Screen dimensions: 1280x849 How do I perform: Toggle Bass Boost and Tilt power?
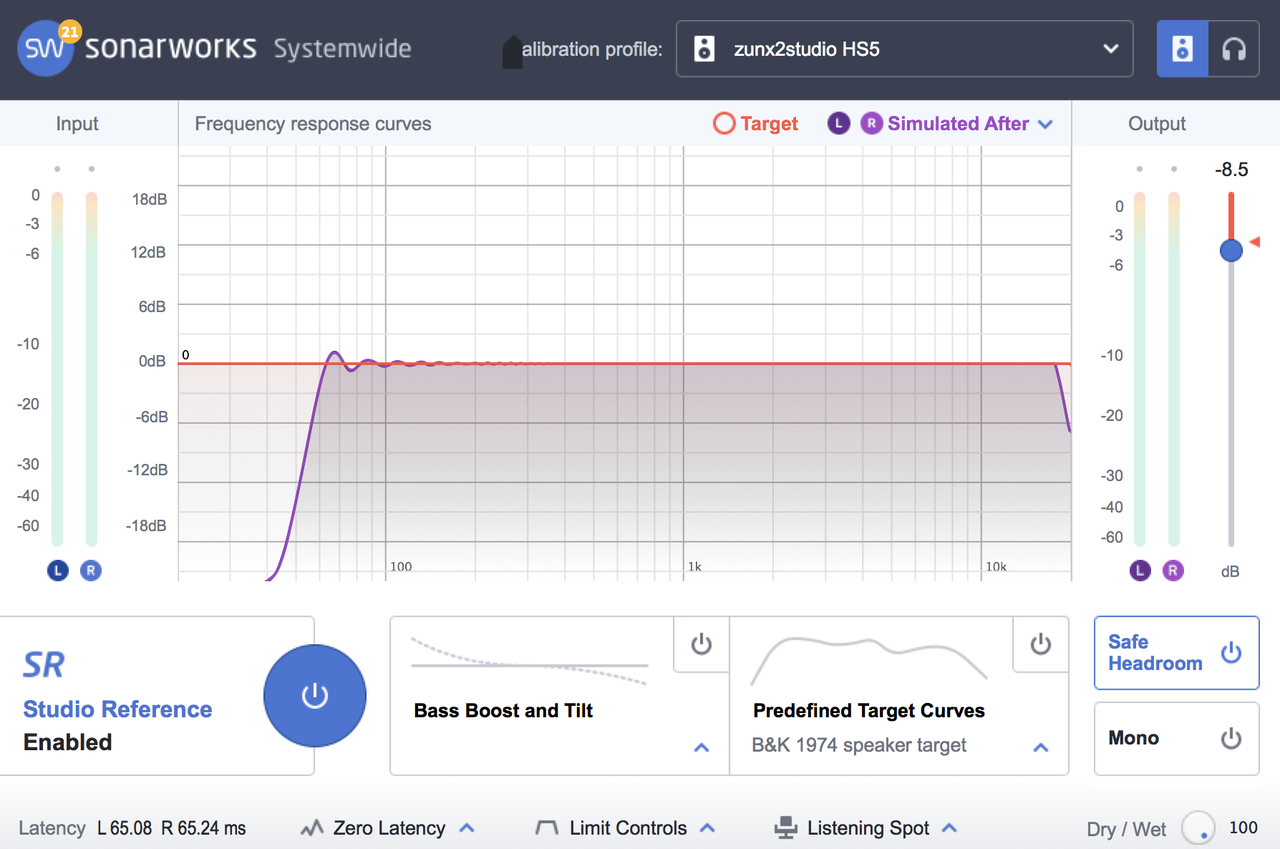[x=702, y=644]
